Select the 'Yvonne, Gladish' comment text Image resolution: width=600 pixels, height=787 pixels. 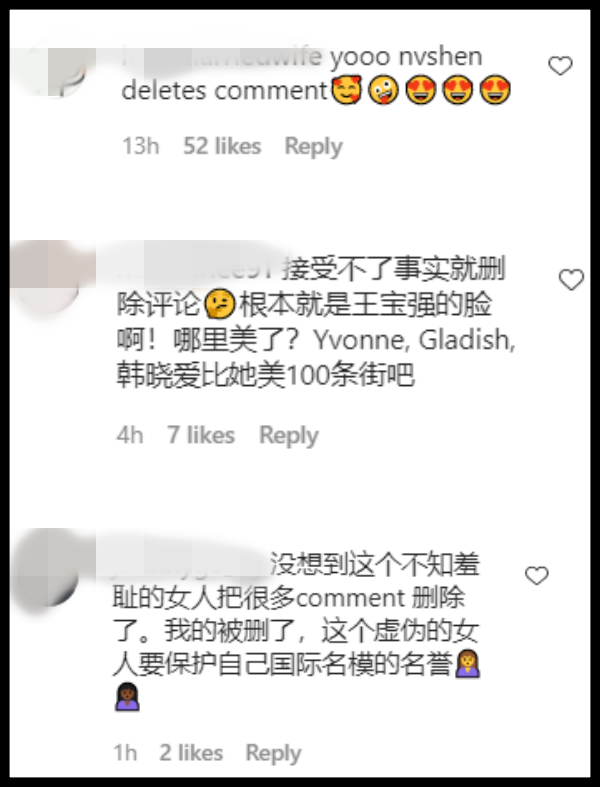315,323
